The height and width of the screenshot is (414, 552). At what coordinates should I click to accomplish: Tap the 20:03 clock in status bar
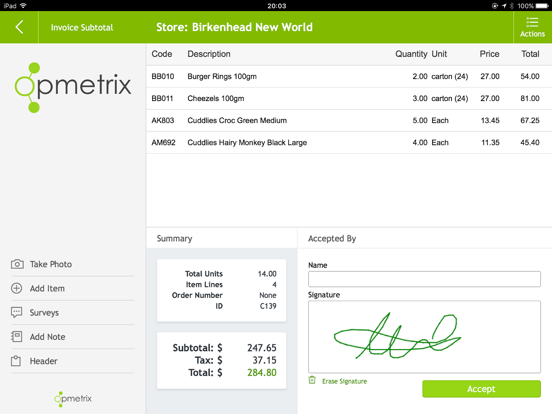tap(276, 6)
